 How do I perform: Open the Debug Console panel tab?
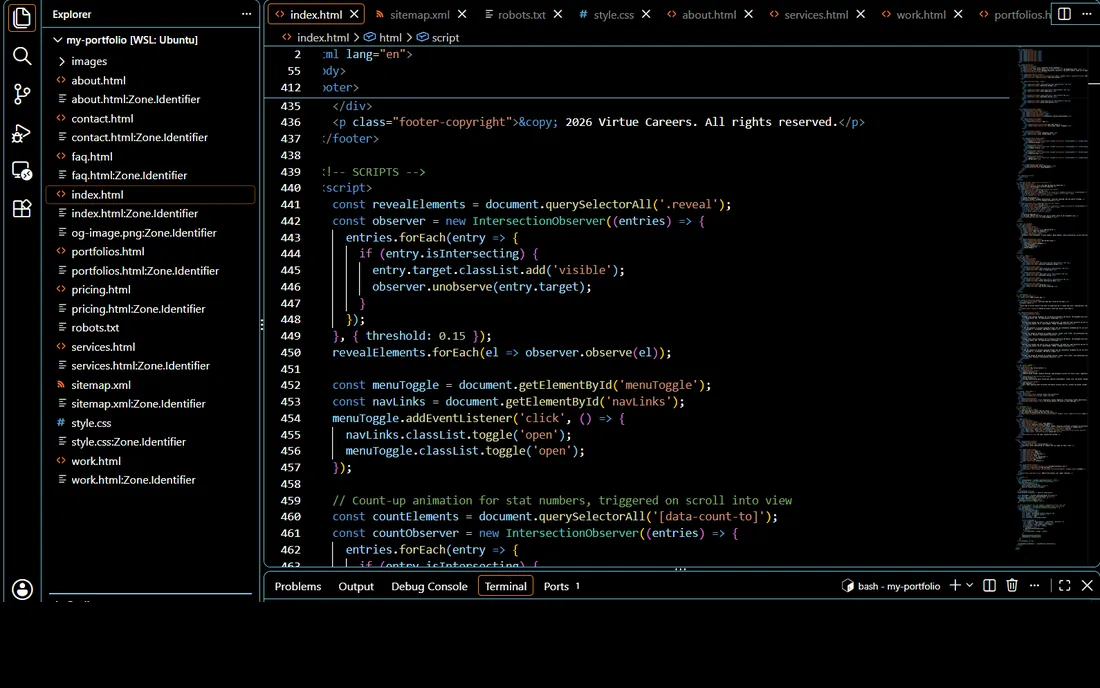click(x=429, y=586)
